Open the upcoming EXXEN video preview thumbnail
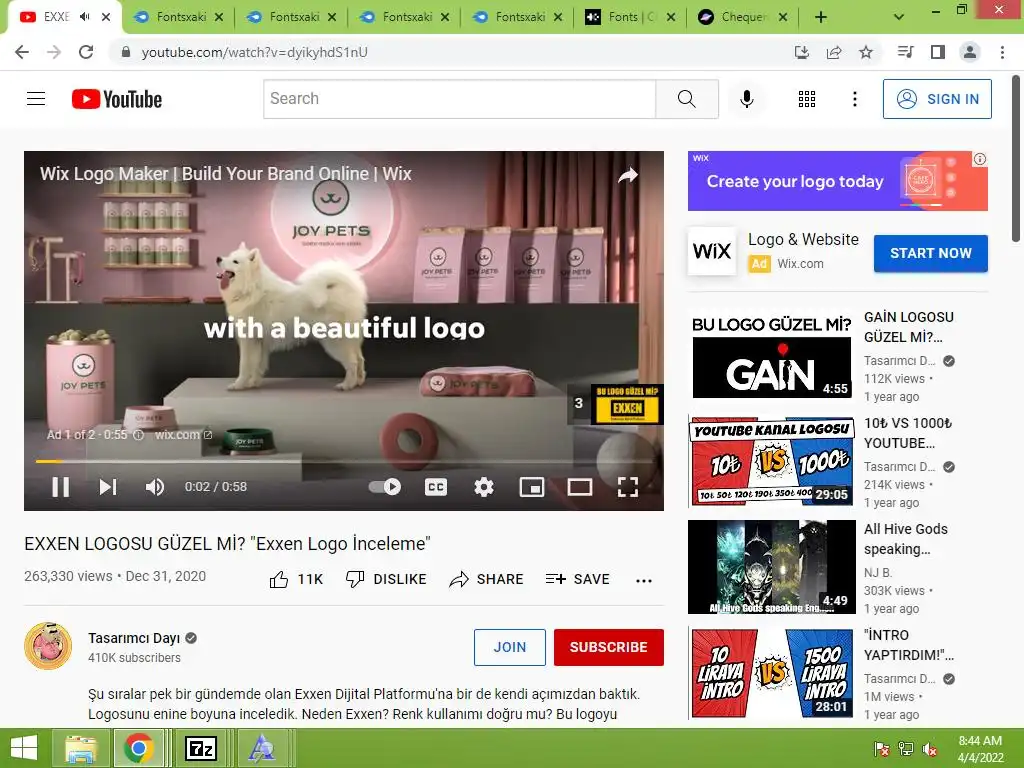The image size is (1024, 768). click(x=627, y=405)
